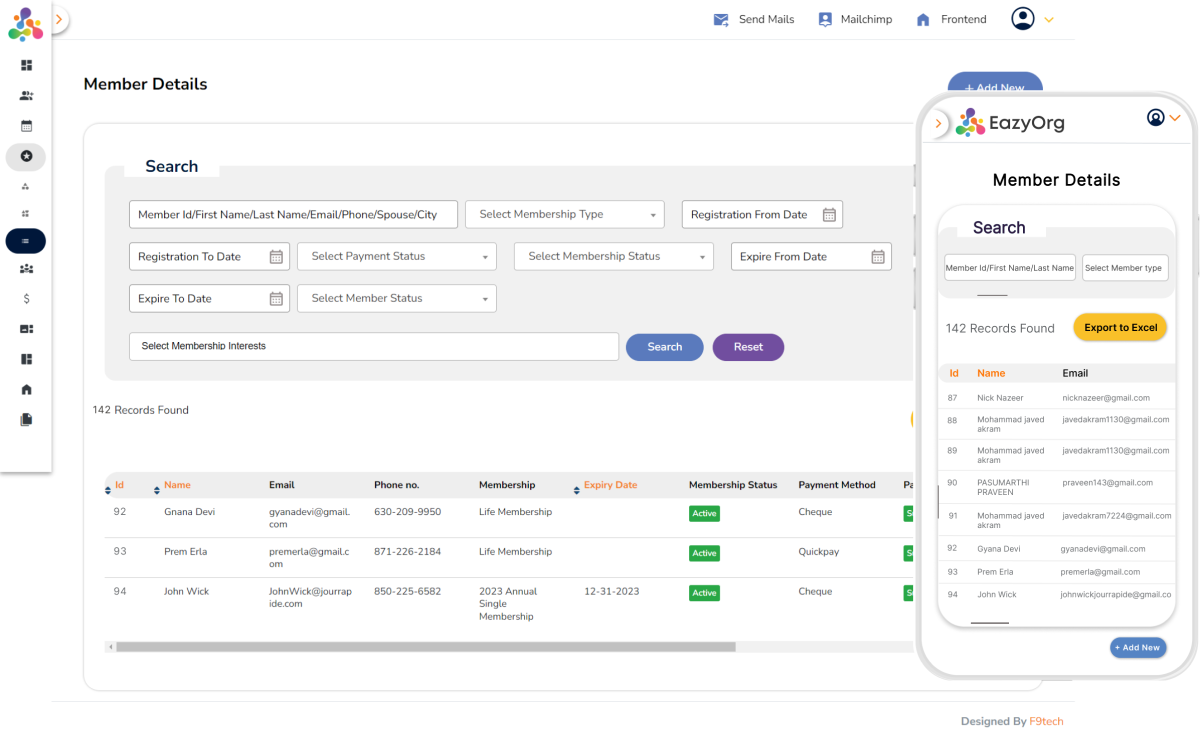Open the dashboard icon in the sidebar
Viewport: 1200px width, 741px height.
click(x=26, y=65)
